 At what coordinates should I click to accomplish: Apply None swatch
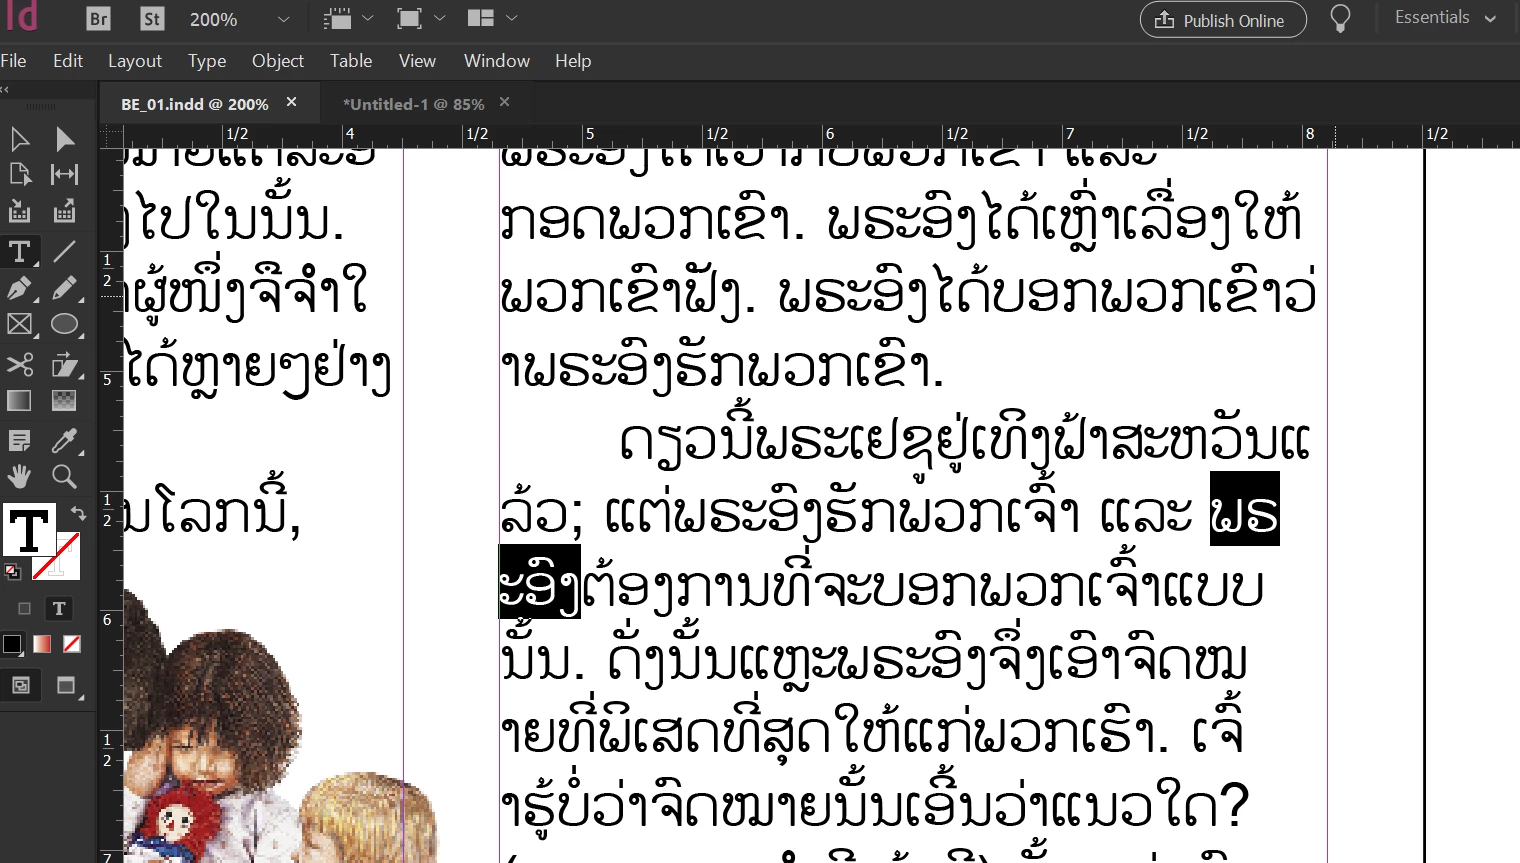pyautogui.click(x=72, y=645)
